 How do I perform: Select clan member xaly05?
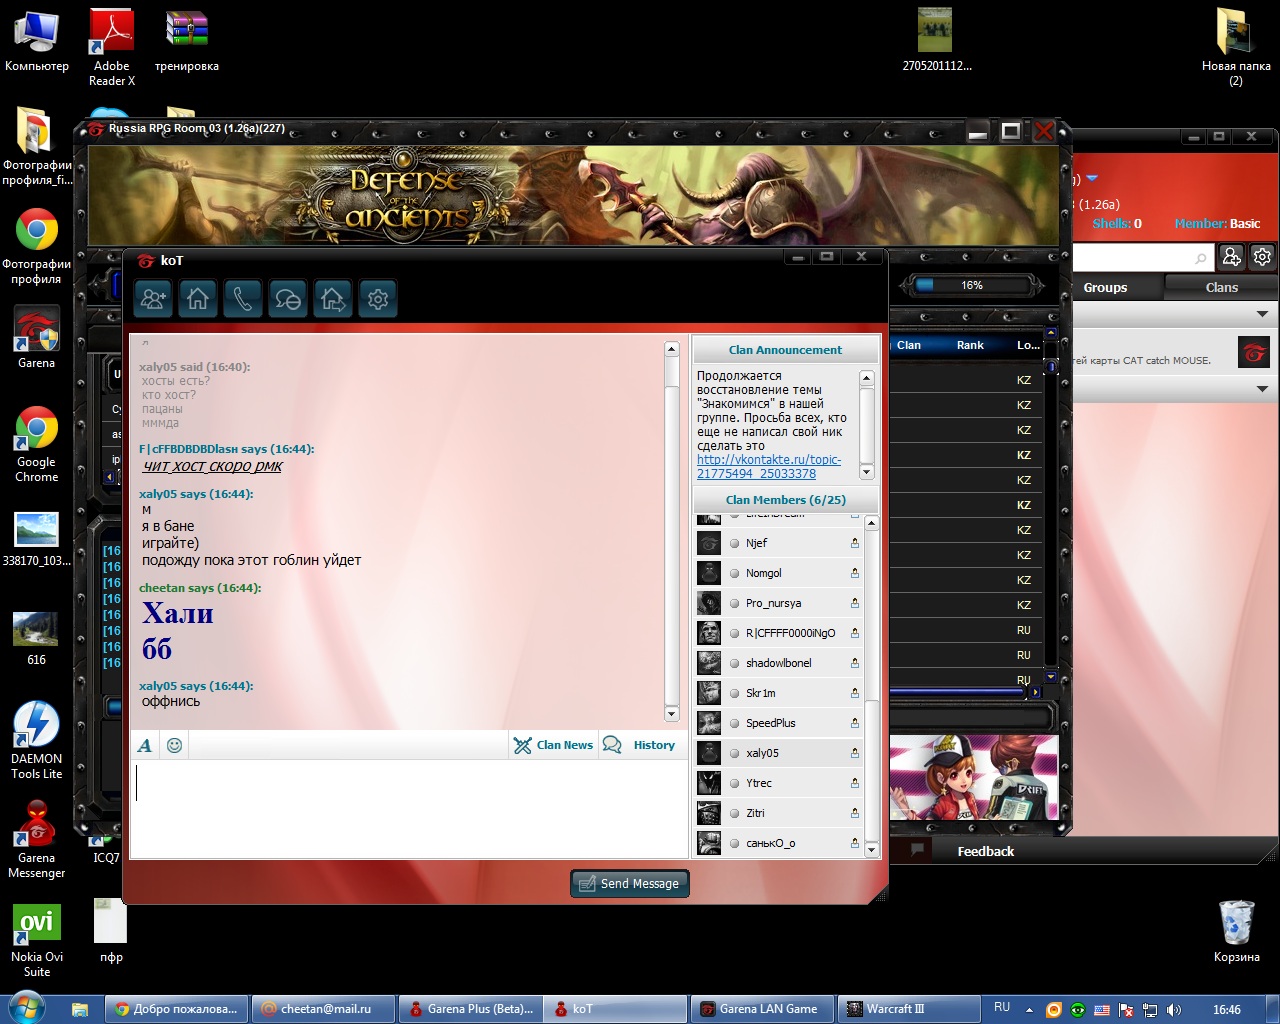coord(779,753)
